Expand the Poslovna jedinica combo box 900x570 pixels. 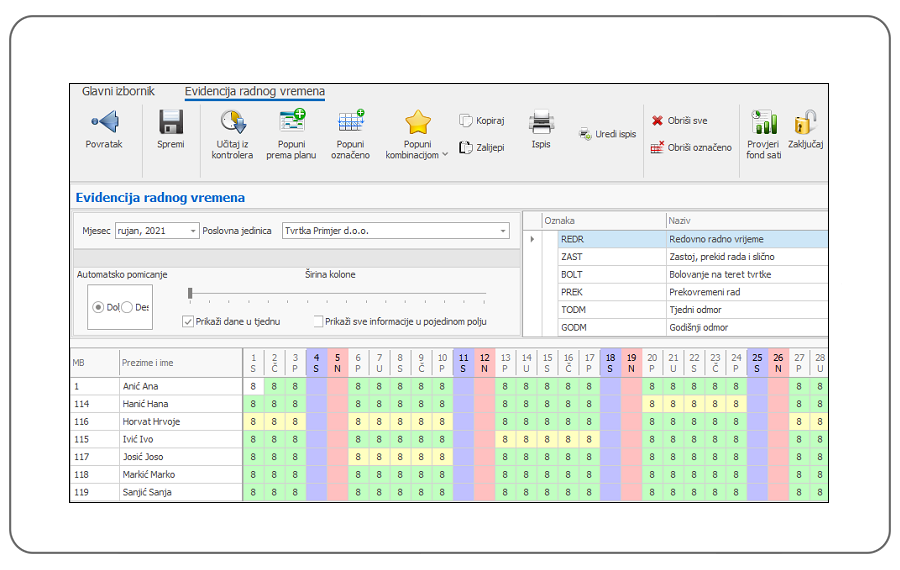tap(503, 231)
